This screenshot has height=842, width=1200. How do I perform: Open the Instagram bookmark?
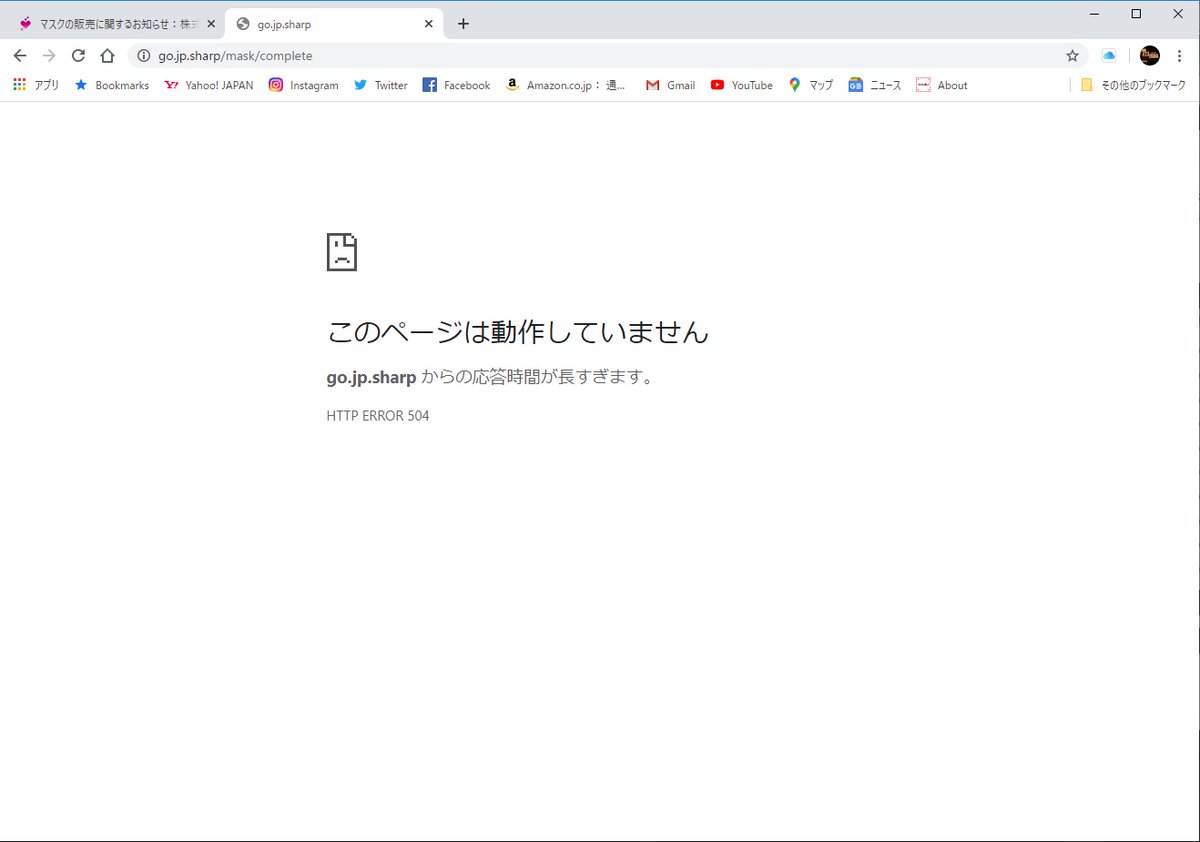click(x=304, y=85)
